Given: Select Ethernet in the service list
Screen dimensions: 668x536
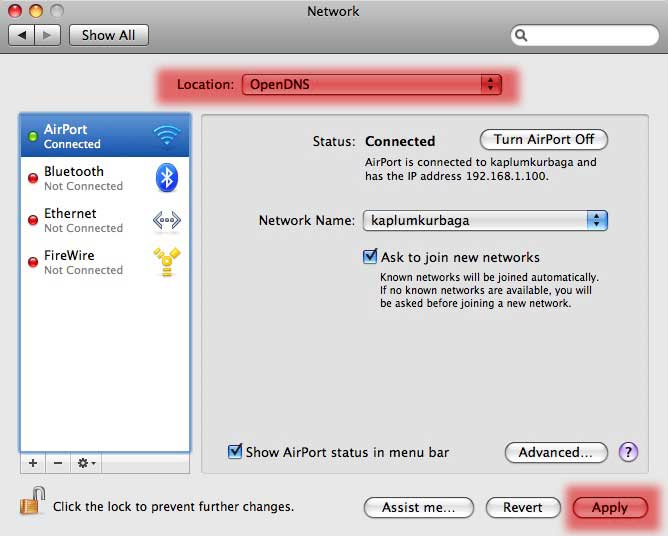Looking at the screenshot, I should click(x=105, y=220).
